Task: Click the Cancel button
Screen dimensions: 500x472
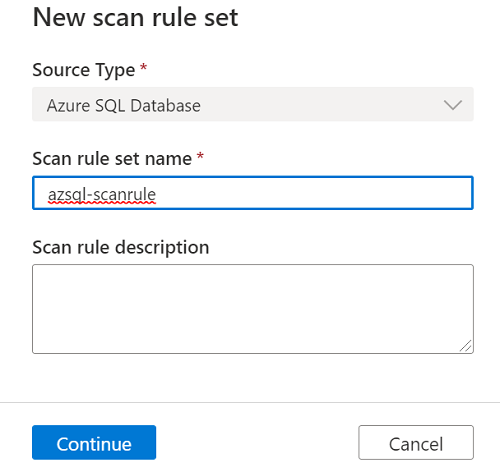Action: pos(416,442)
